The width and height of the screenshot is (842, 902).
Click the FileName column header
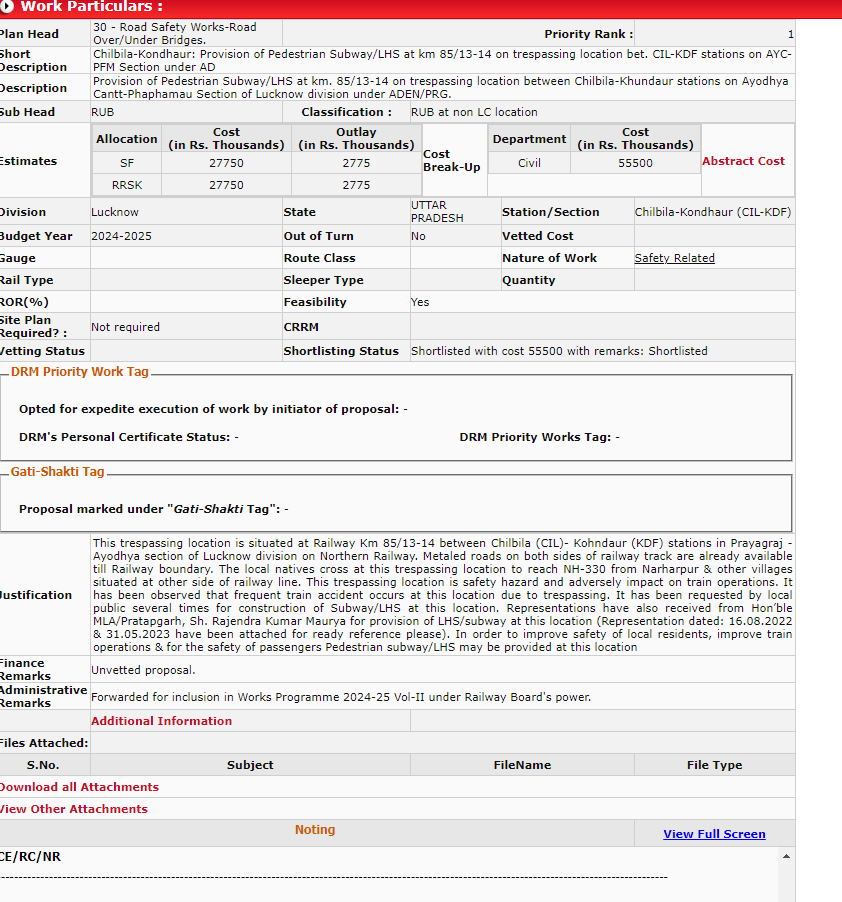pos(522,765)
